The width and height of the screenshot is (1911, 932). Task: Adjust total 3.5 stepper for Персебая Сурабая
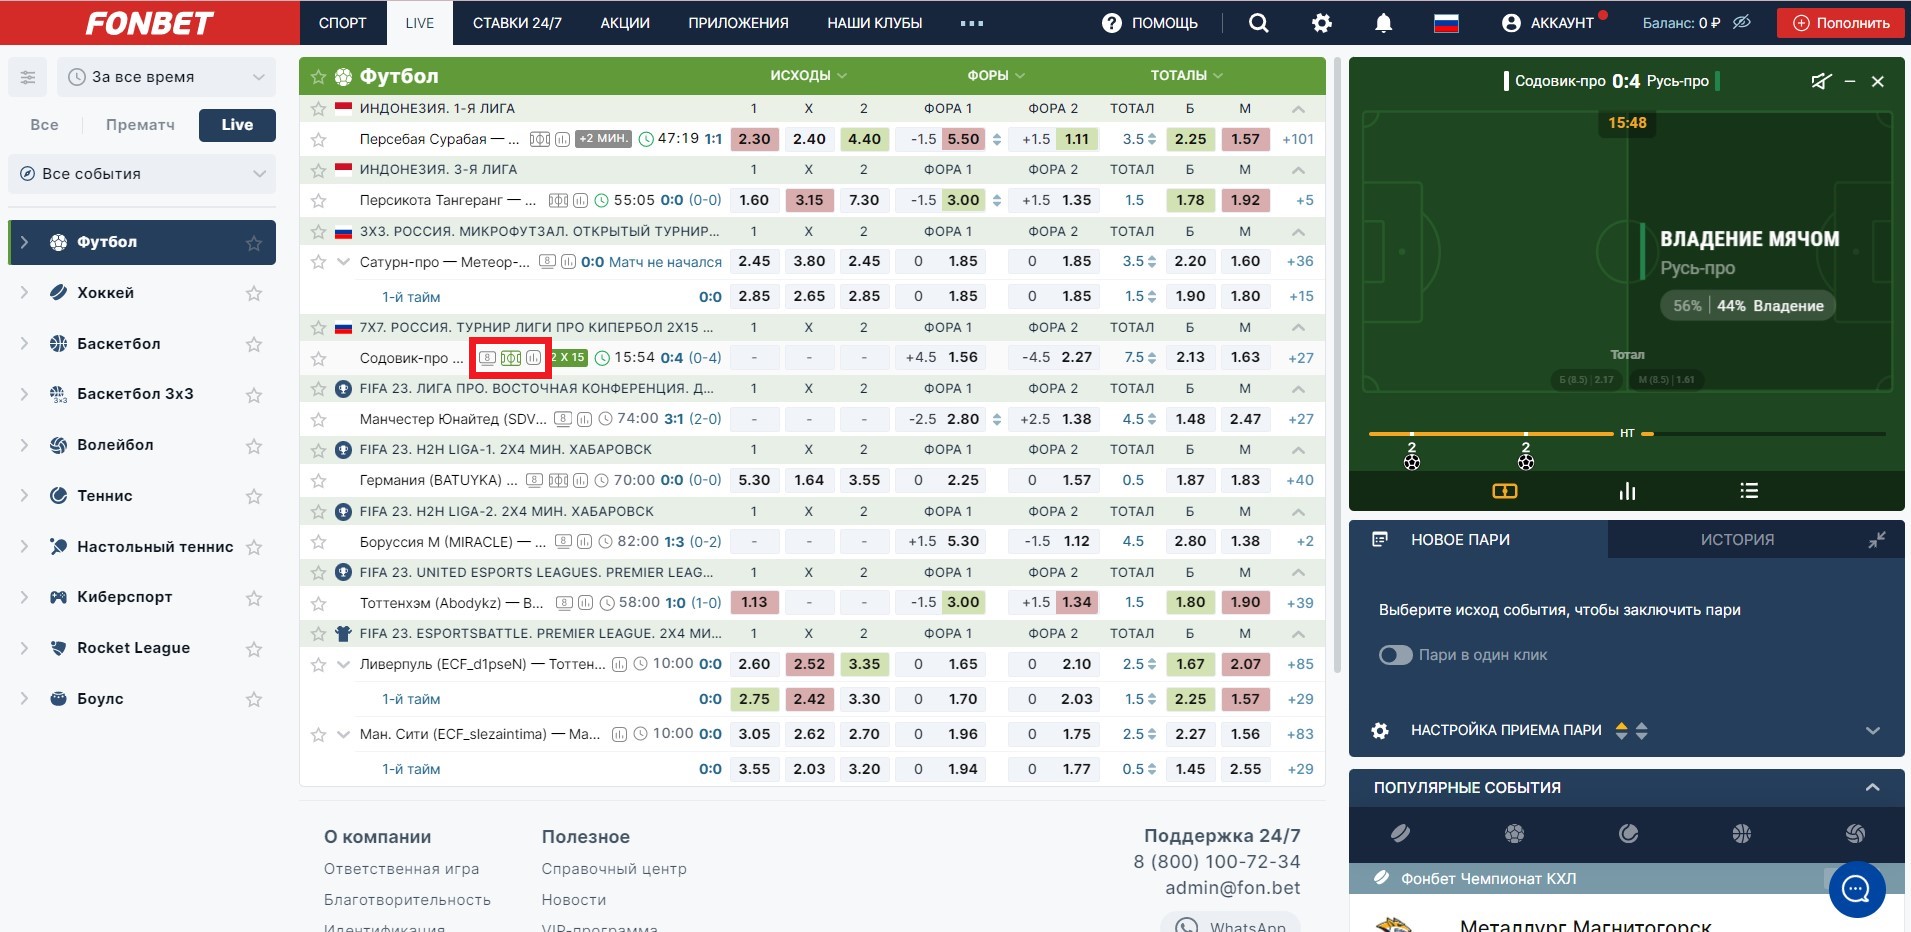(x=1152, y=140)
